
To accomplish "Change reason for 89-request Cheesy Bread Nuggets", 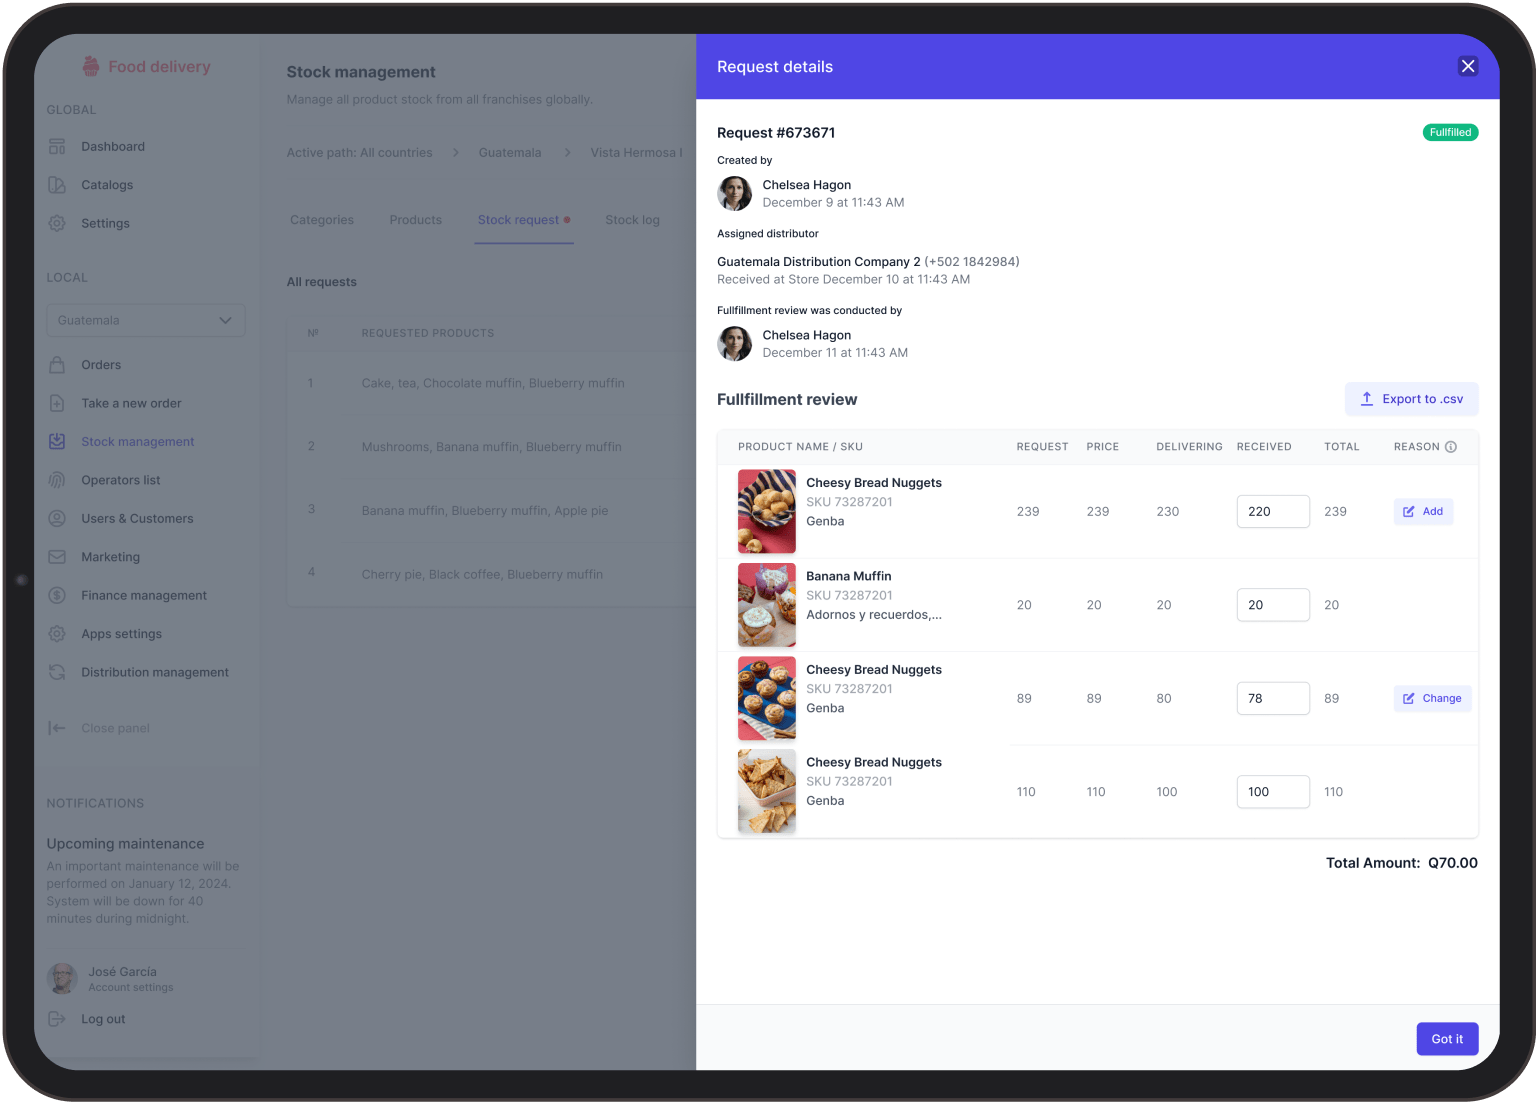I will coord(1432,698).
